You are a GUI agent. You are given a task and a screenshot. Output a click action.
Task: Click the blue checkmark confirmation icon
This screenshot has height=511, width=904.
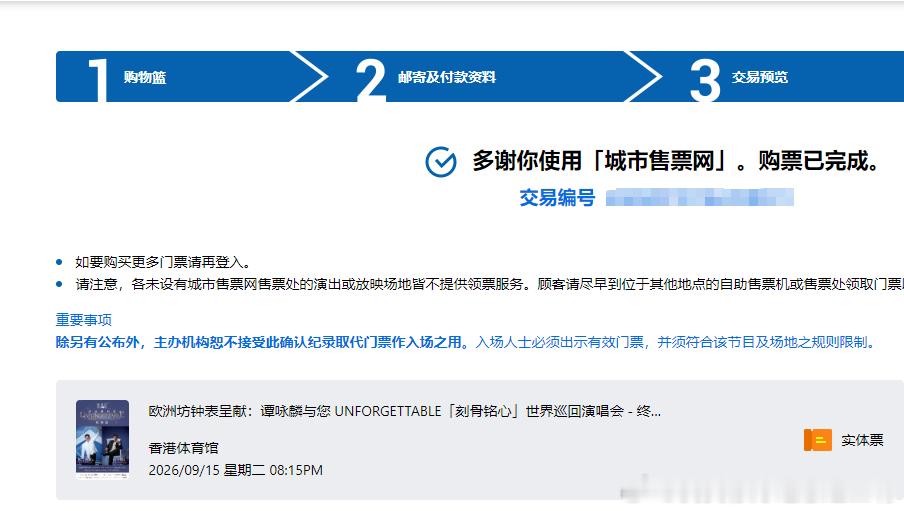coord(441,161)
